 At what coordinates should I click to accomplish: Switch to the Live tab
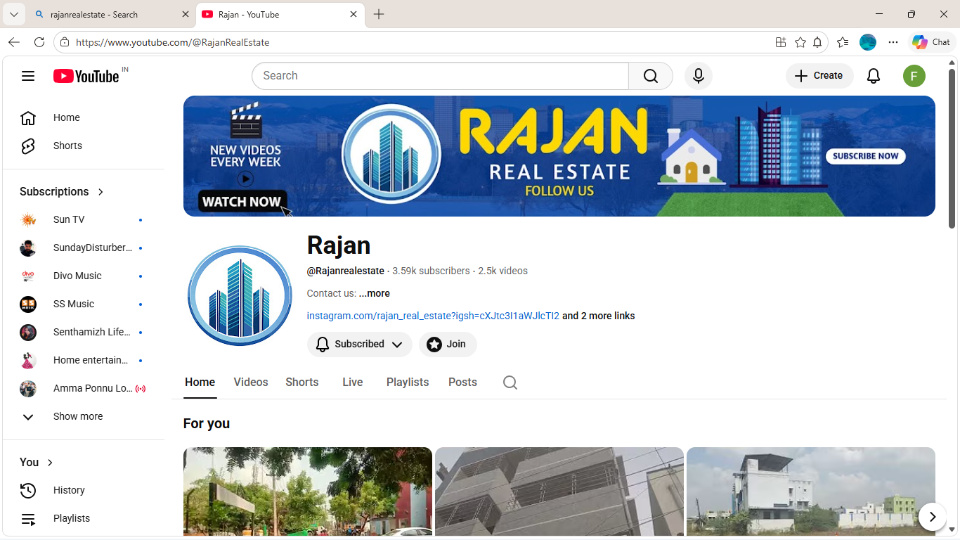tap(352, 382)
